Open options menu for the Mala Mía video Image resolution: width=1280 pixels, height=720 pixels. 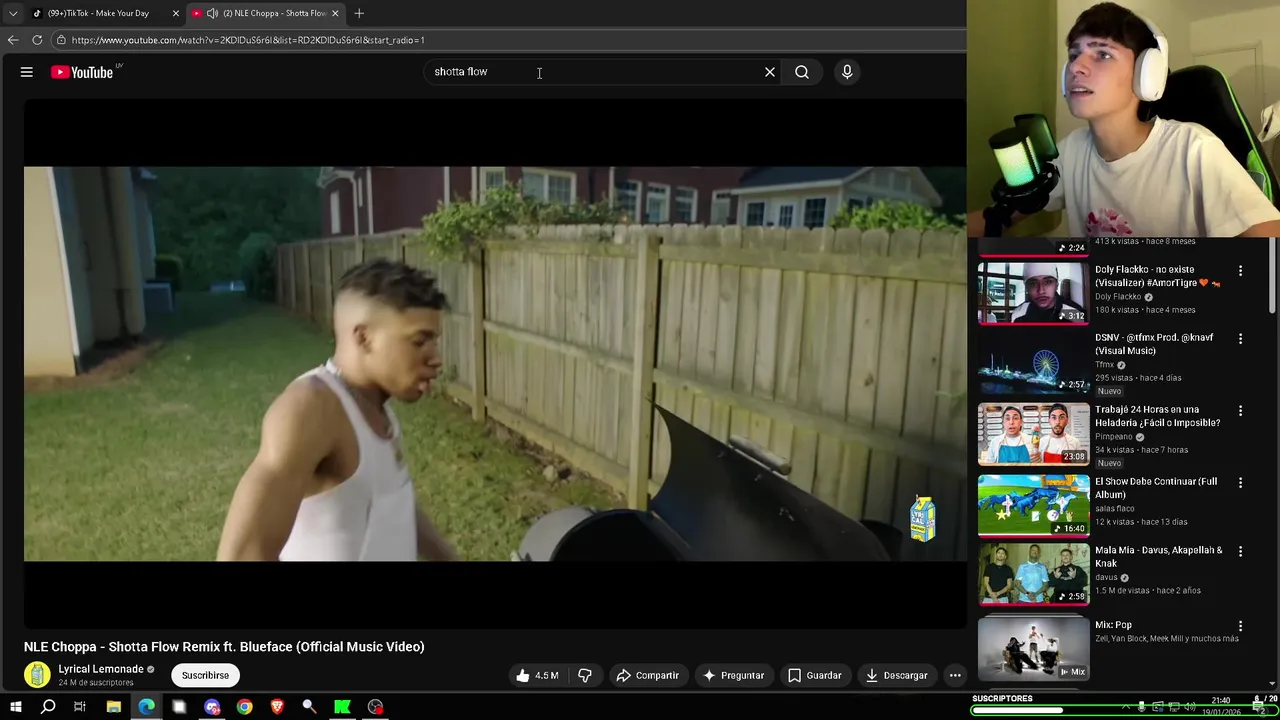[1240, 551]
